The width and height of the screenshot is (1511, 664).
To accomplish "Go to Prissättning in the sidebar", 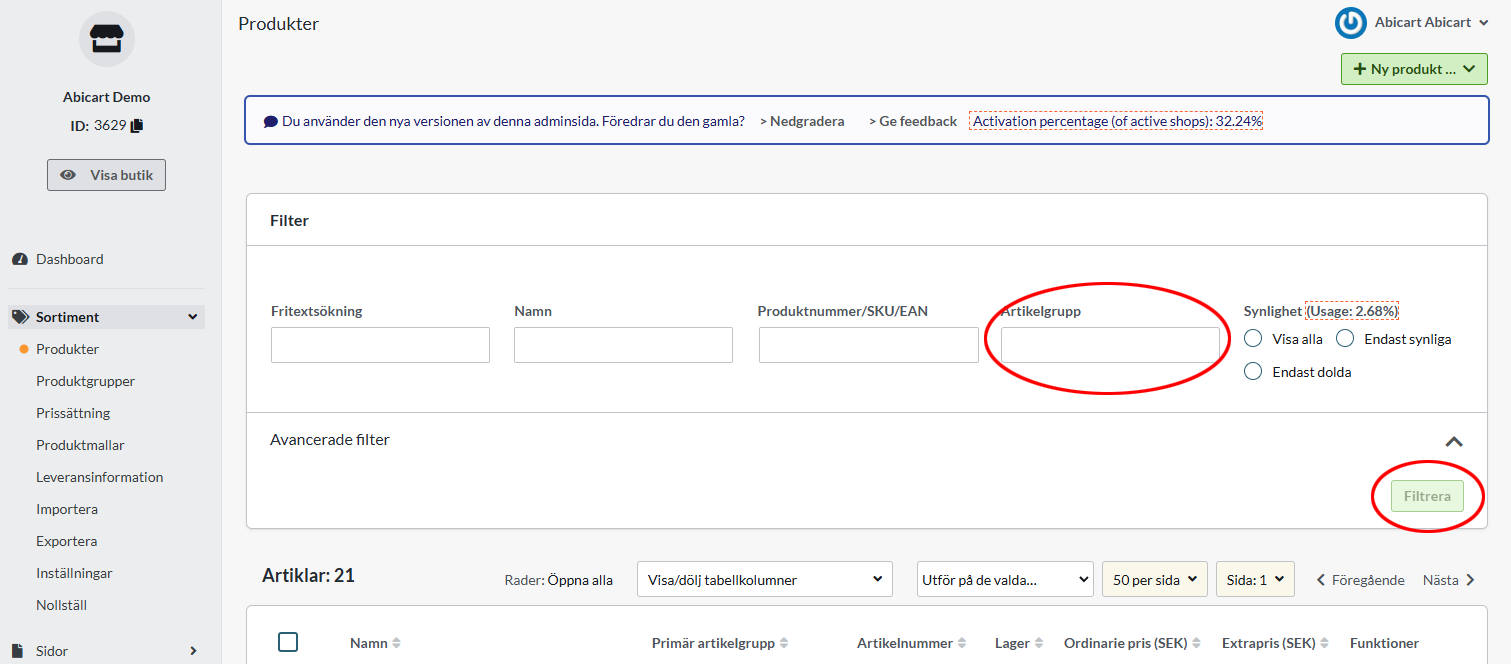I will coord(73,413).
